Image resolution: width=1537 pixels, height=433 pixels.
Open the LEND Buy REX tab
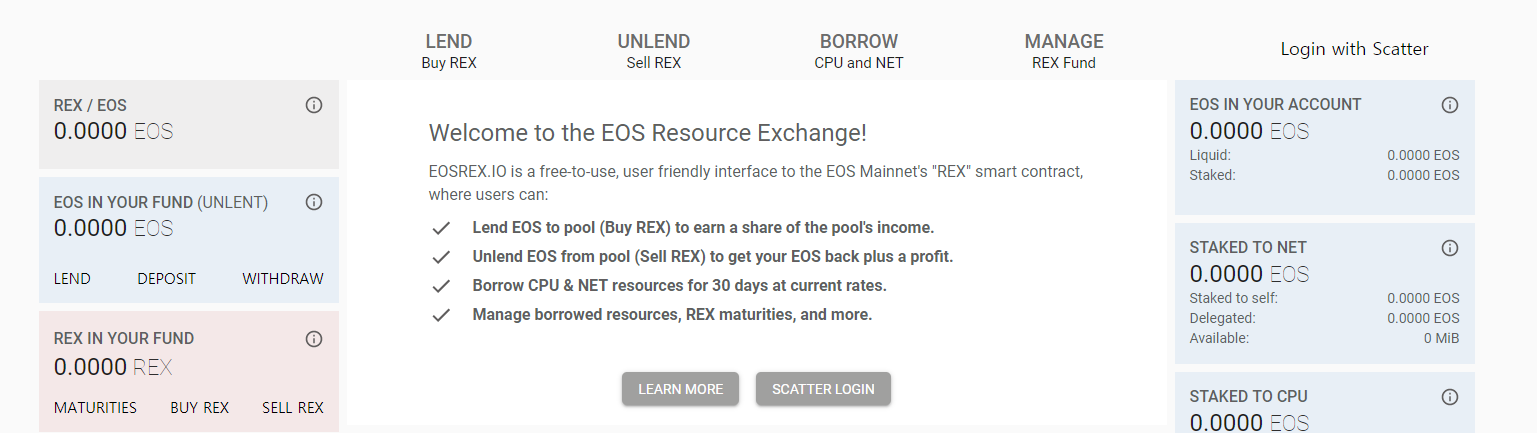point(449,51)
